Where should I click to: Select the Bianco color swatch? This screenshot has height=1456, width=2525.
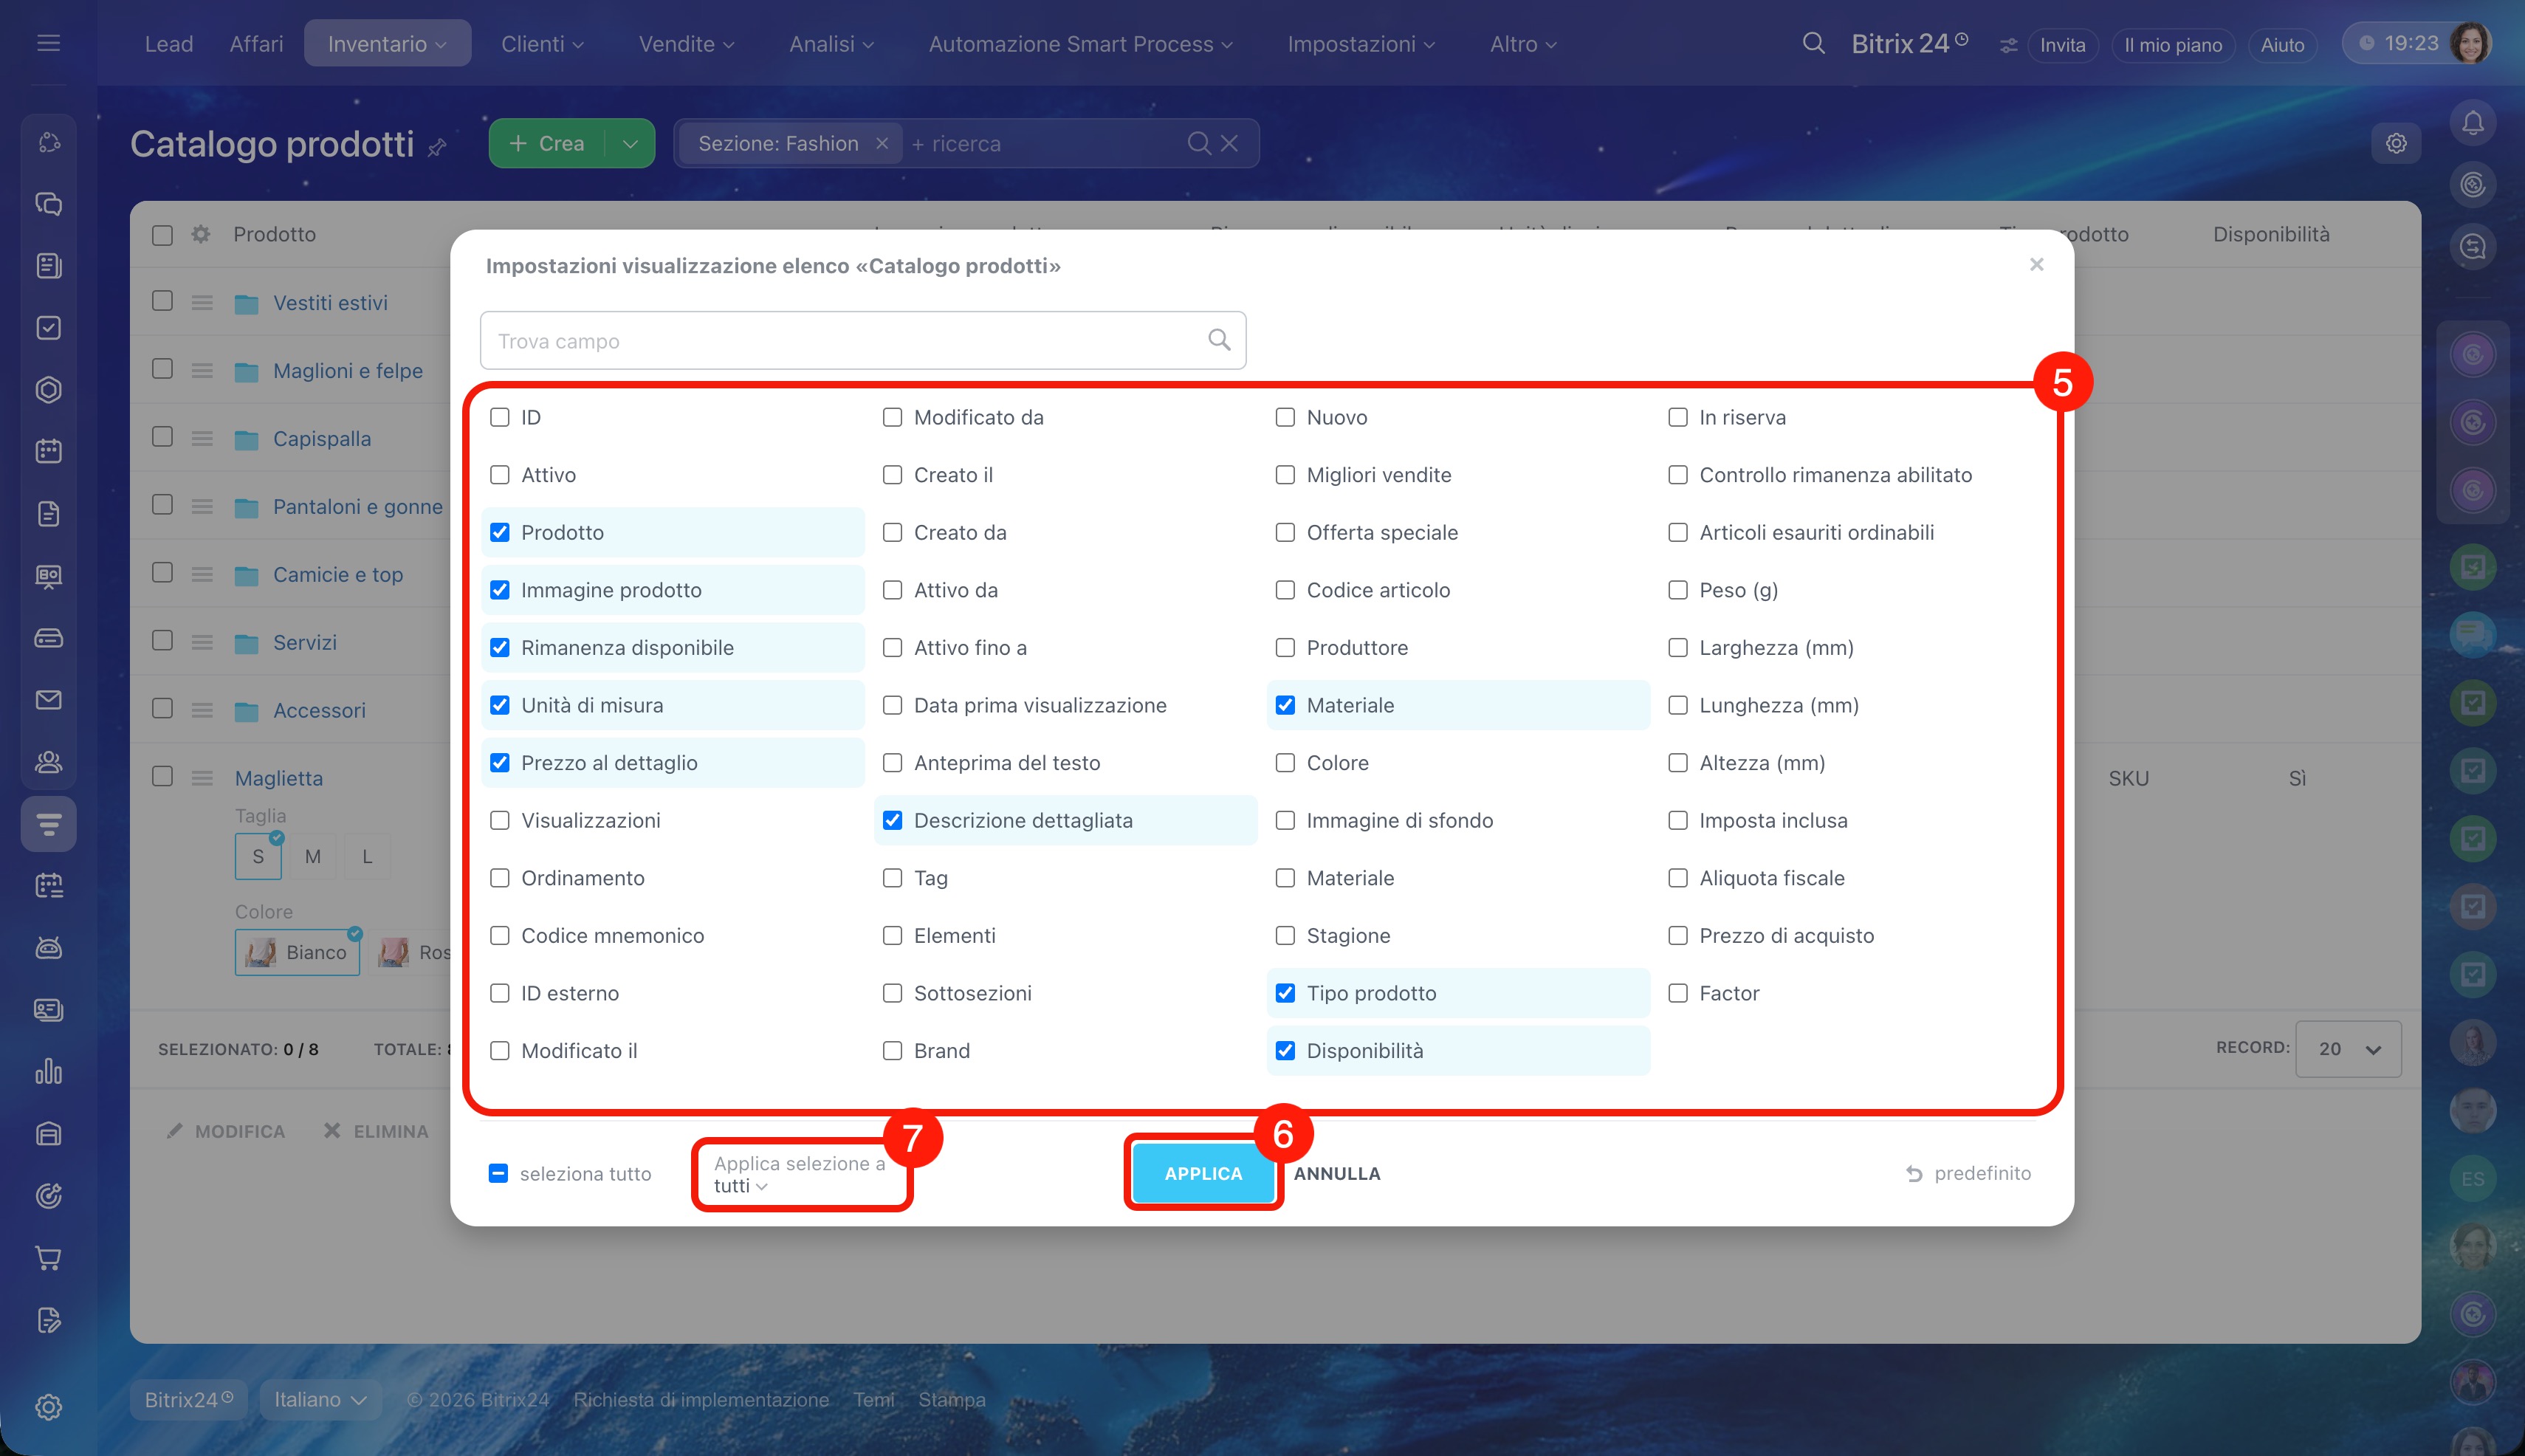click(x=298, y=952)
